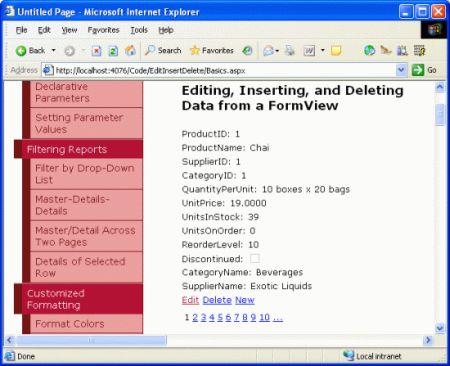Open the Edit menu
Image resolution: width=450 pixels, height=366 pixels.
coord(44,30)
